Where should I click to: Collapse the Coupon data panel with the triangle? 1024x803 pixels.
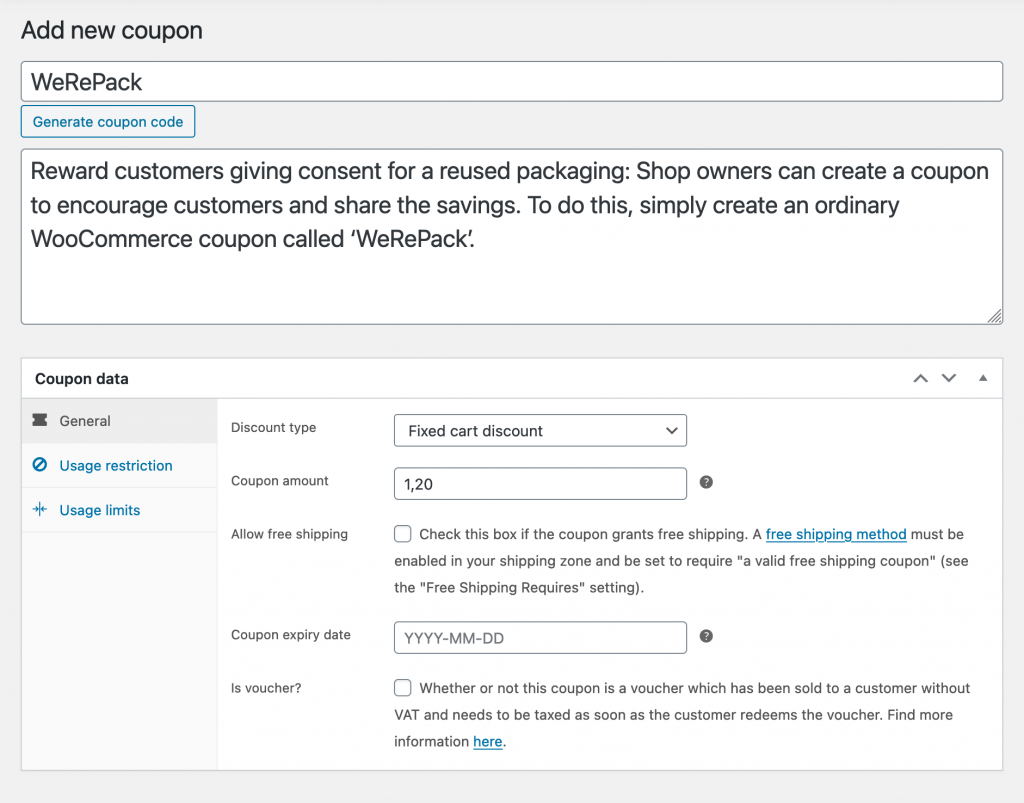[x=983, y=379]
